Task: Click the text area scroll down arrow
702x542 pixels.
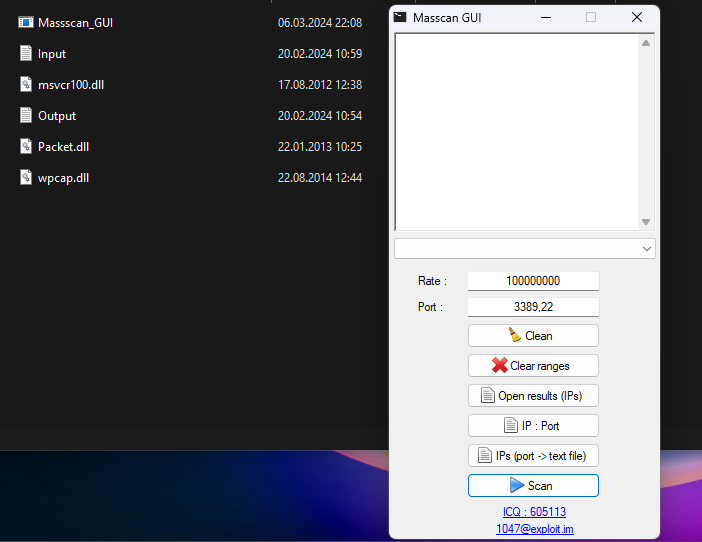Action: 646,222
